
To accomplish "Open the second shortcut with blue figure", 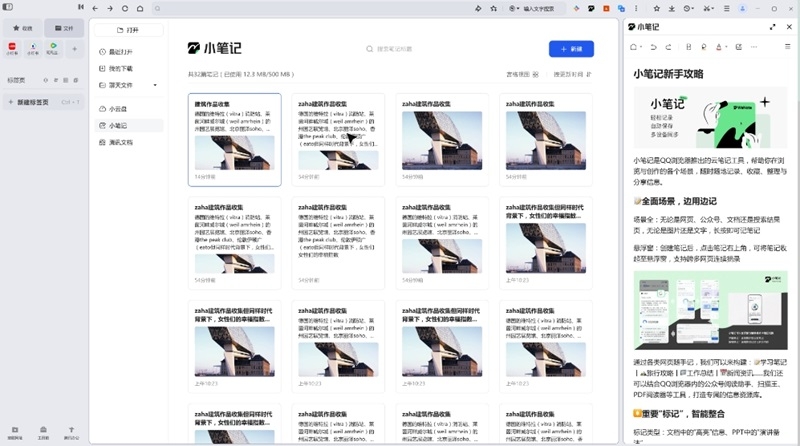I will [33, 49].
